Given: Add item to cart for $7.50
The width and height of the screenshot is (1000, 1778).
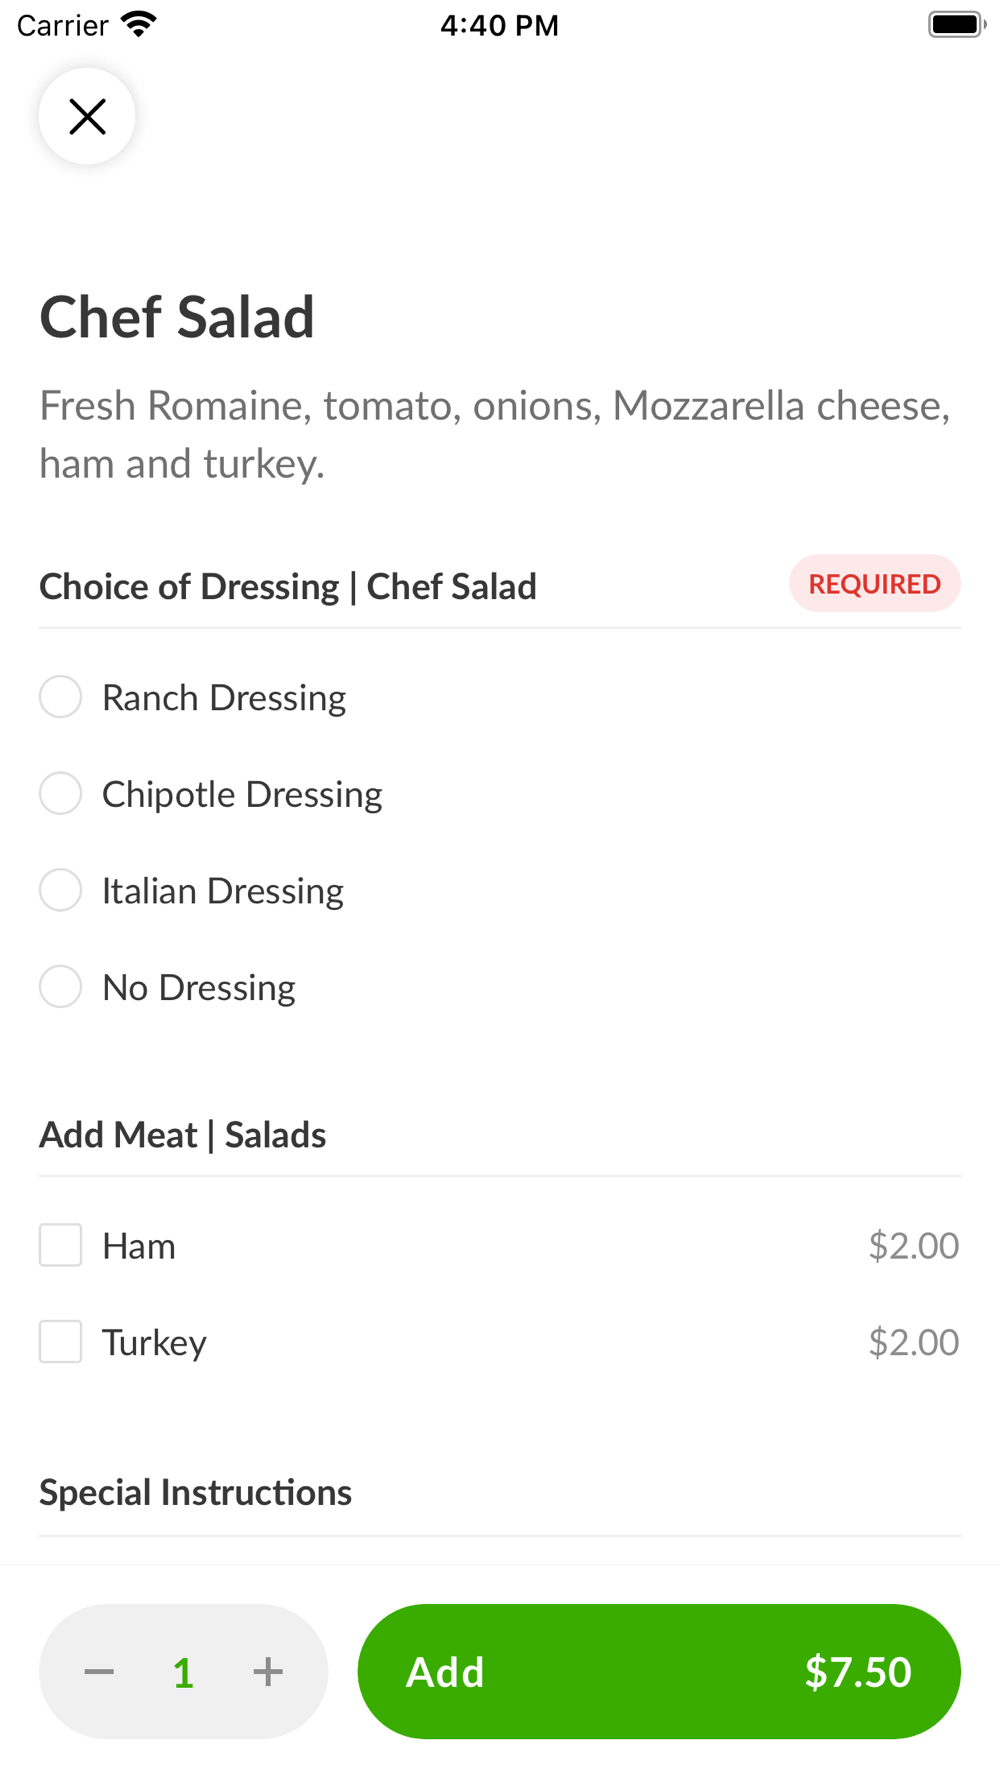Looking at the screenshot, I should [x=659, y=1671].
